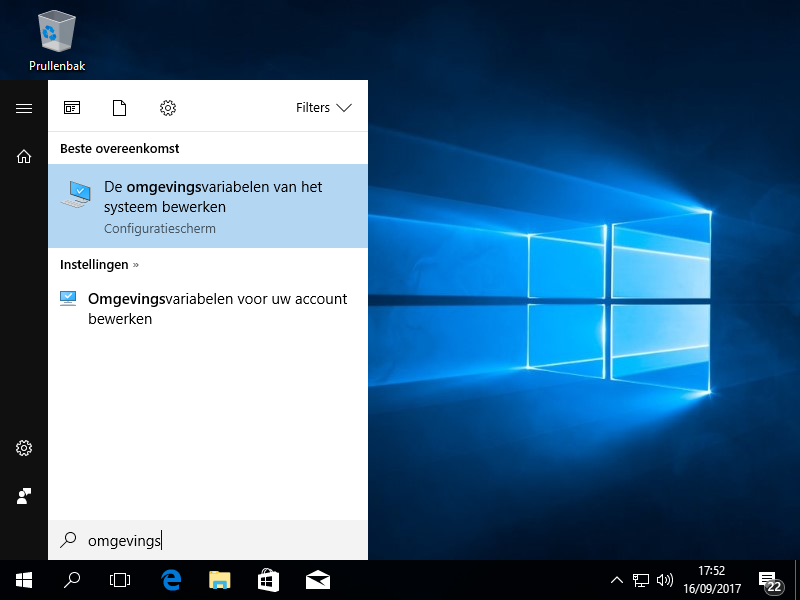Screen dimensions: 800x600
Task: Click the search box containing 'omgevings'
Action: coord(208,540)
